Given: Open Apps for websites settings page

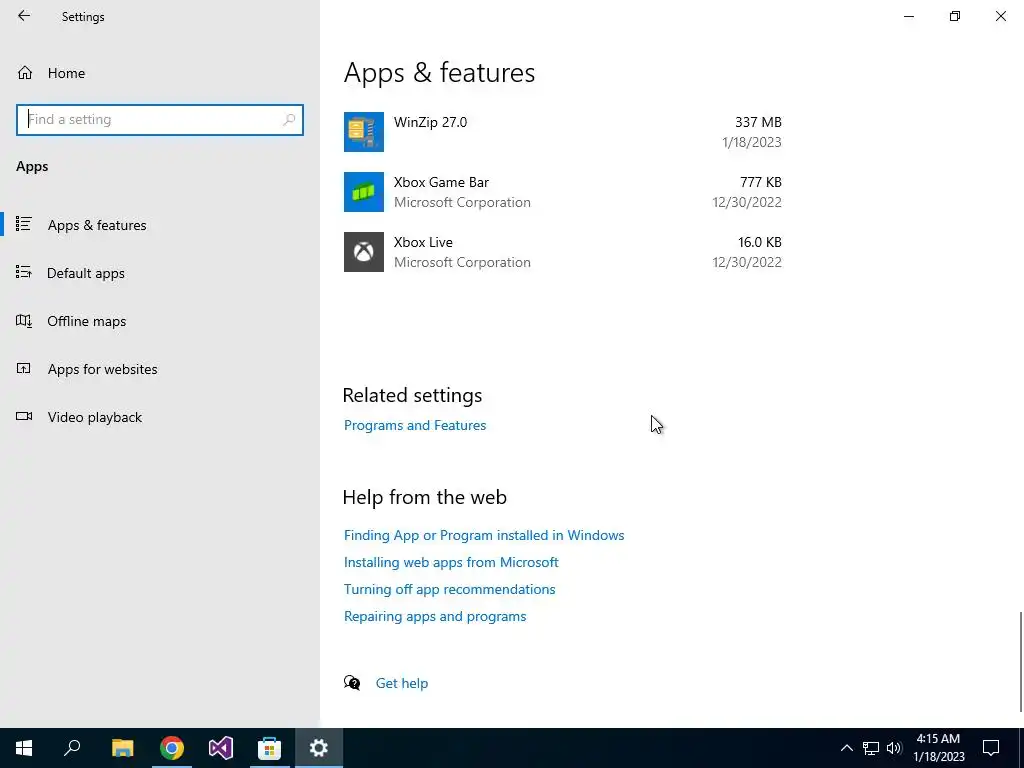Looking at the screenshot, I should pyautogui.click(x=103, y=369).
